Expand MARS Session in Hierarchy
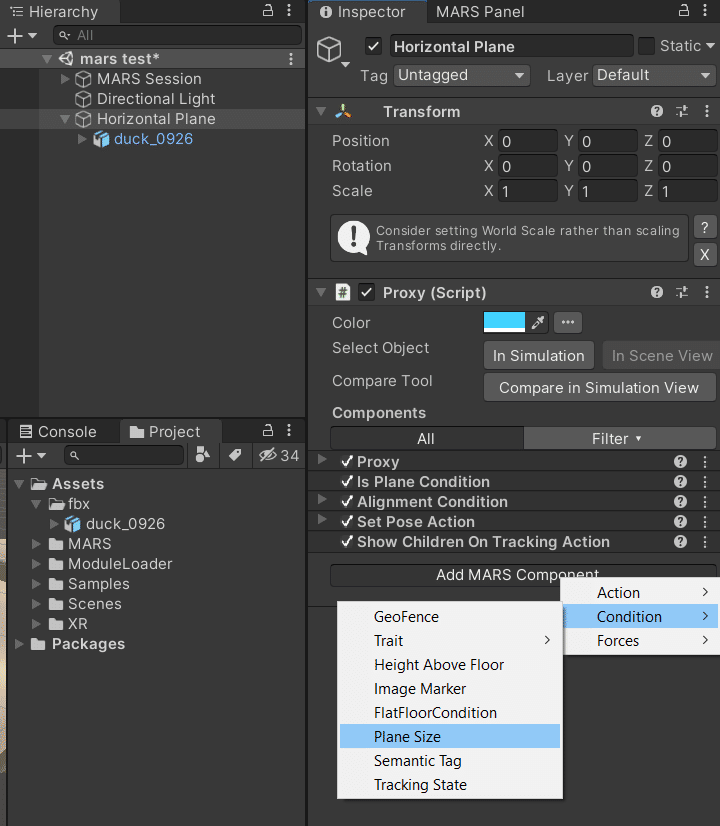This screenshot has width=720, height=826. click(65, 79)
